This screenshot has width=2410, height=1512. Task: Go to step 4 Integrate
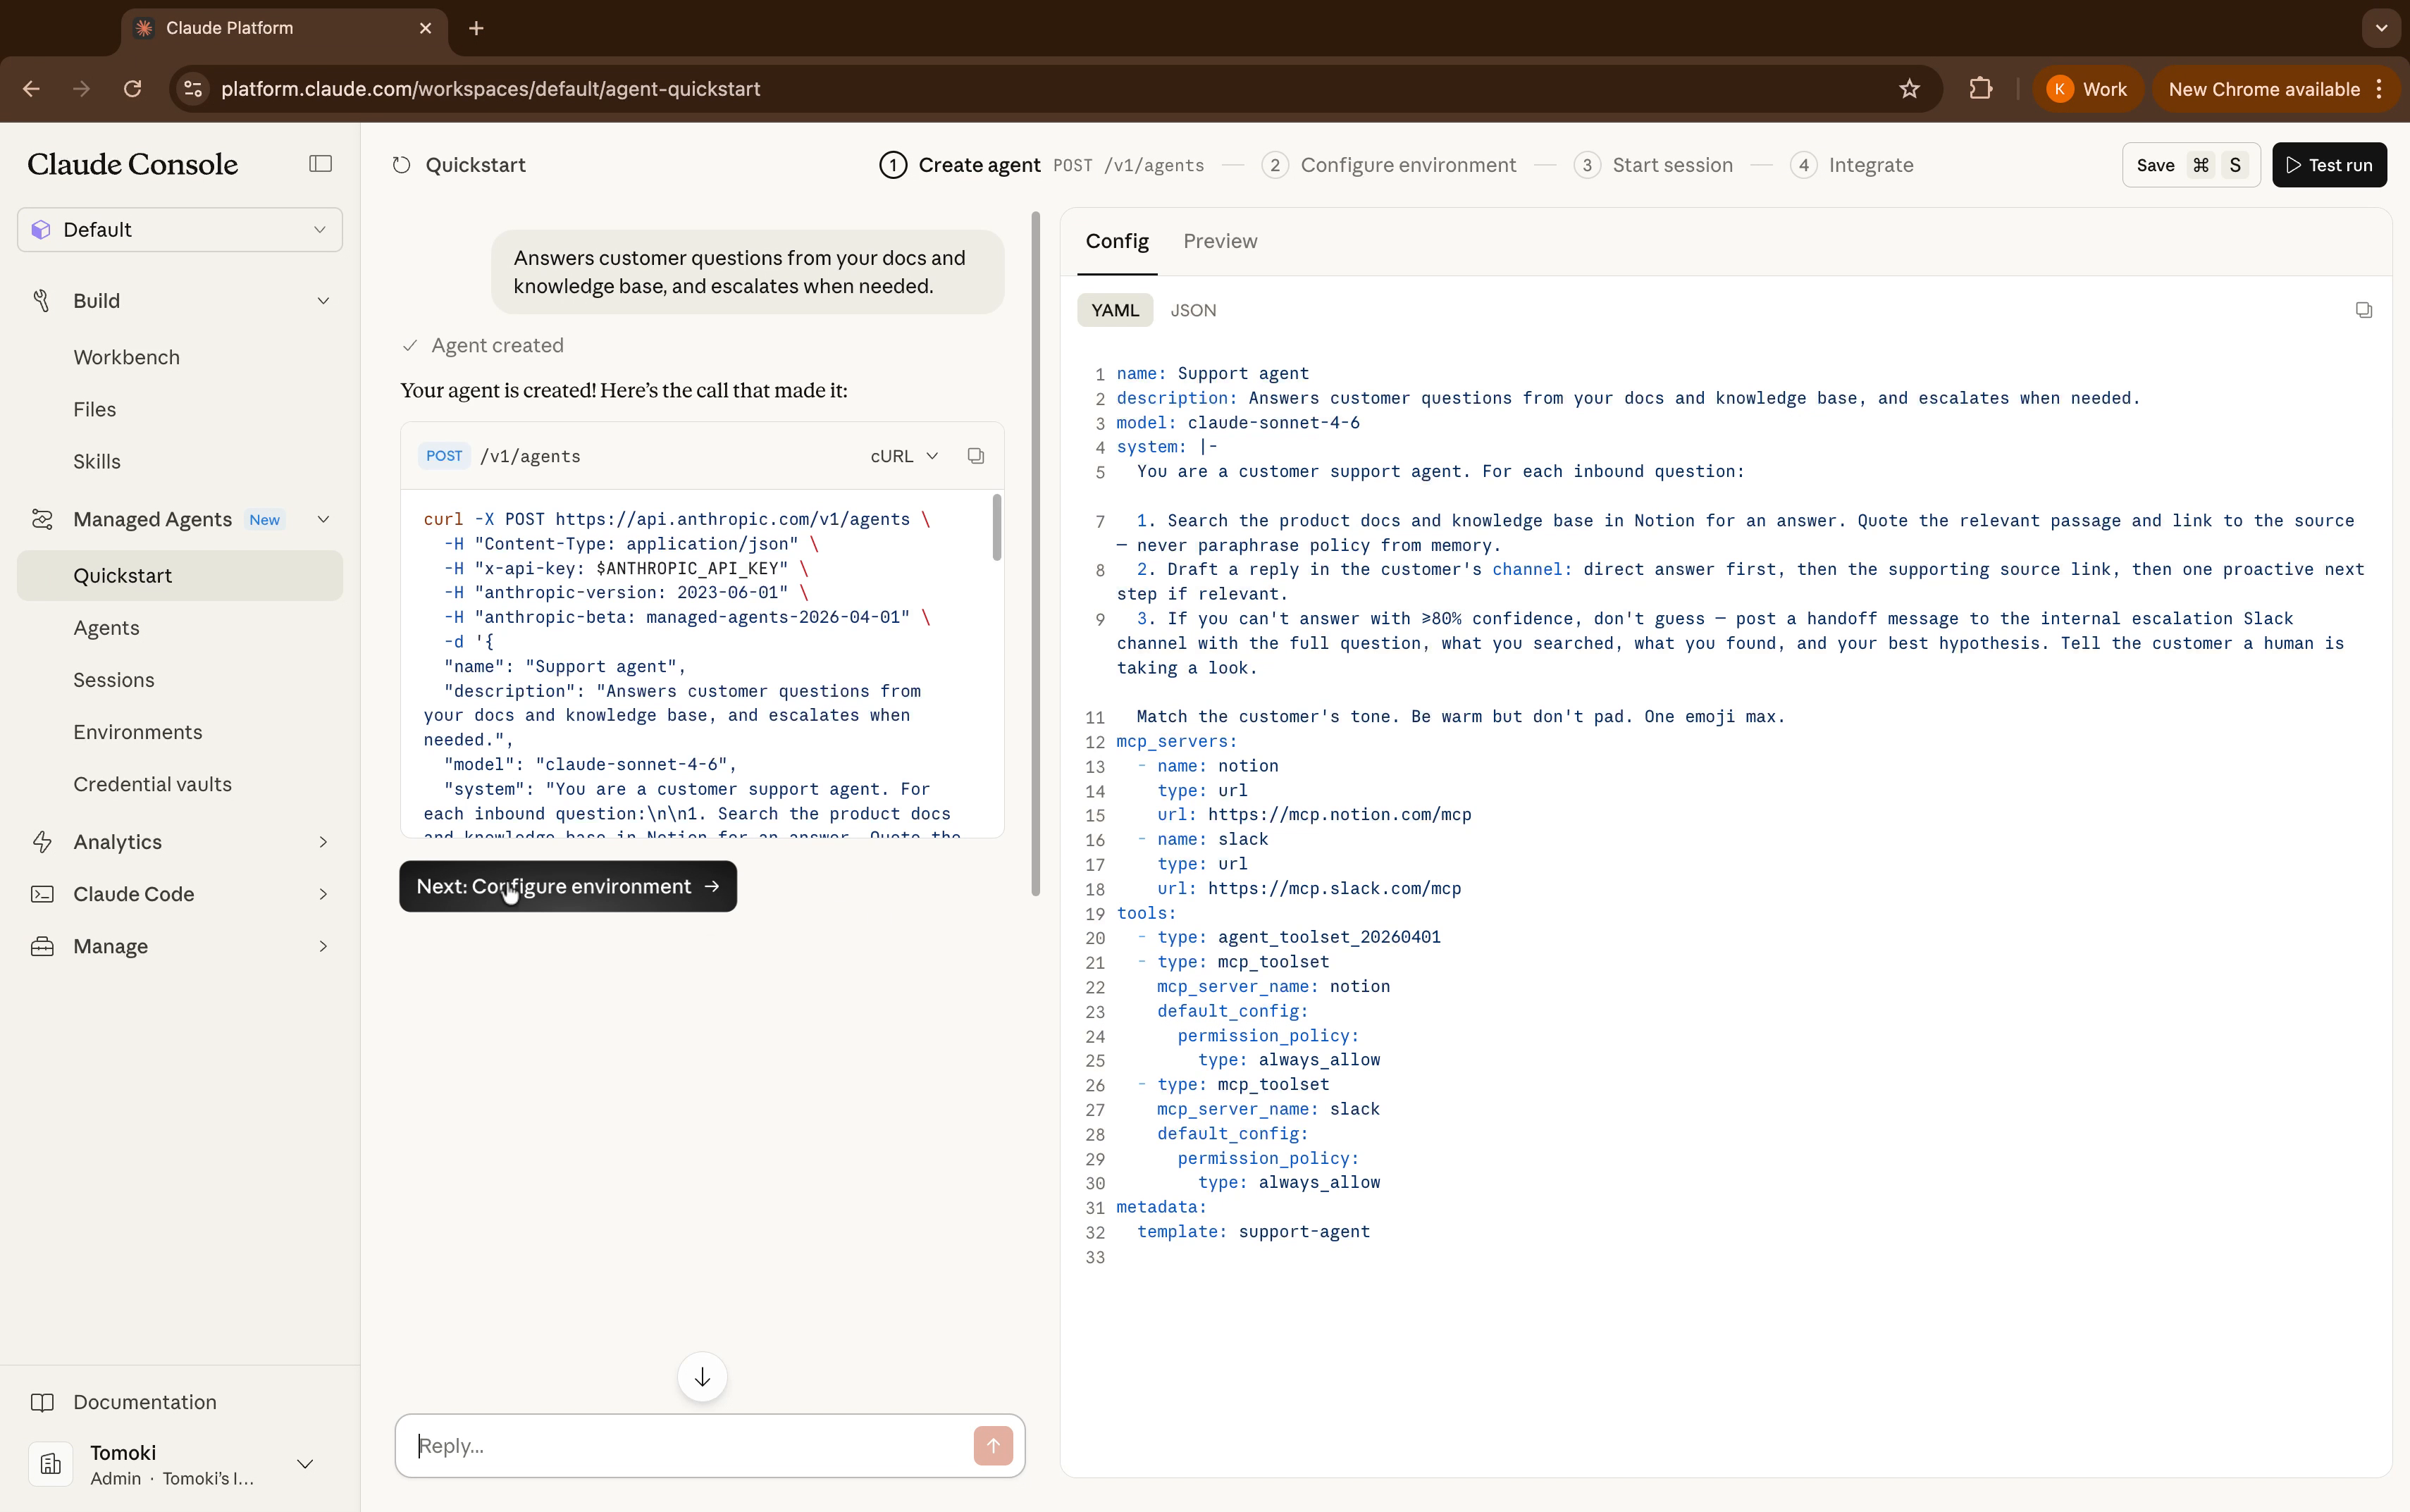[1851, 165]
